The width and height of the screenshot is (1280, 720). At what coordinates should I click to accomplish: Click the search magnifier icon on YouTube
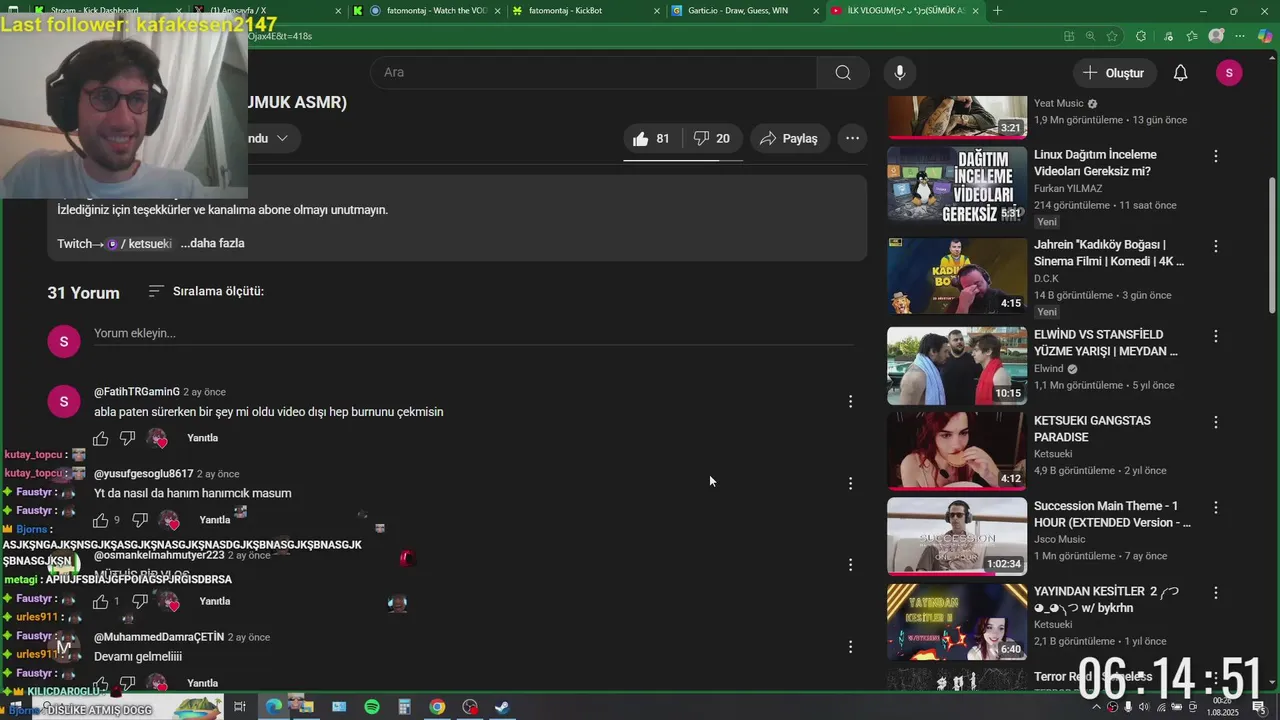pyautogui.click(x=843, y=72)
